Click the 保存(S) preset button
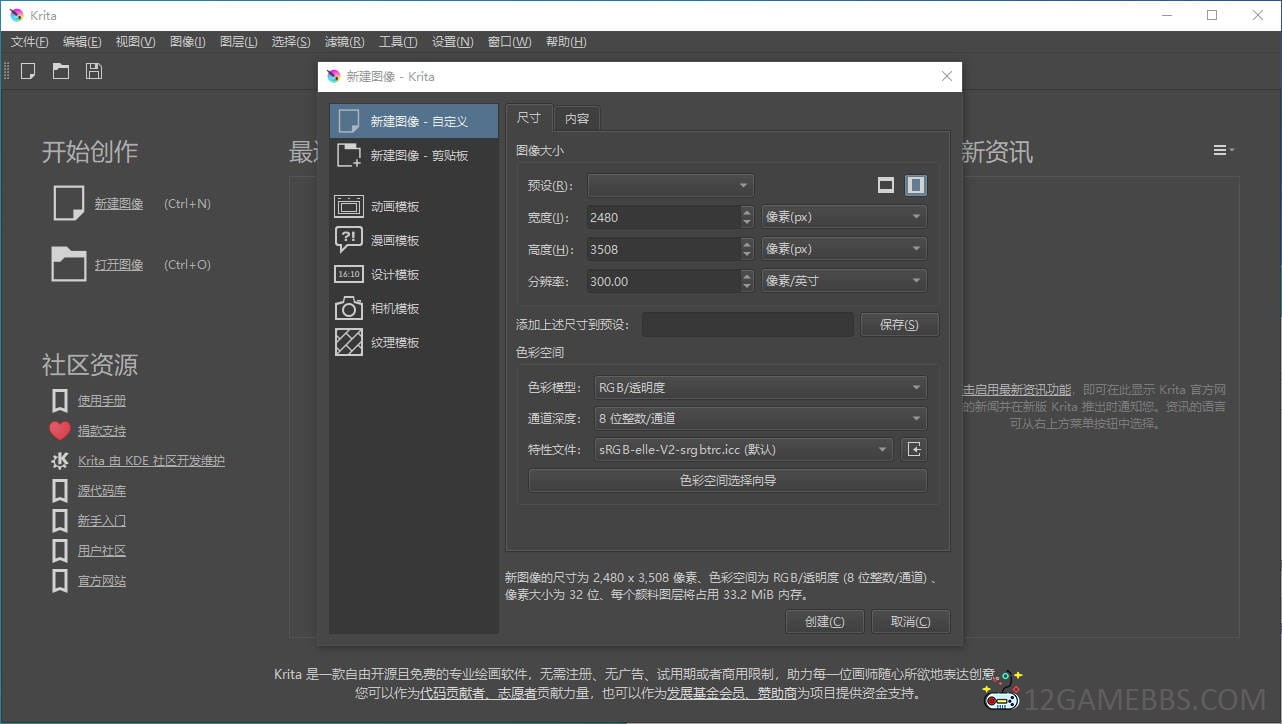1282x724 pixels. [x=900, y=324]
